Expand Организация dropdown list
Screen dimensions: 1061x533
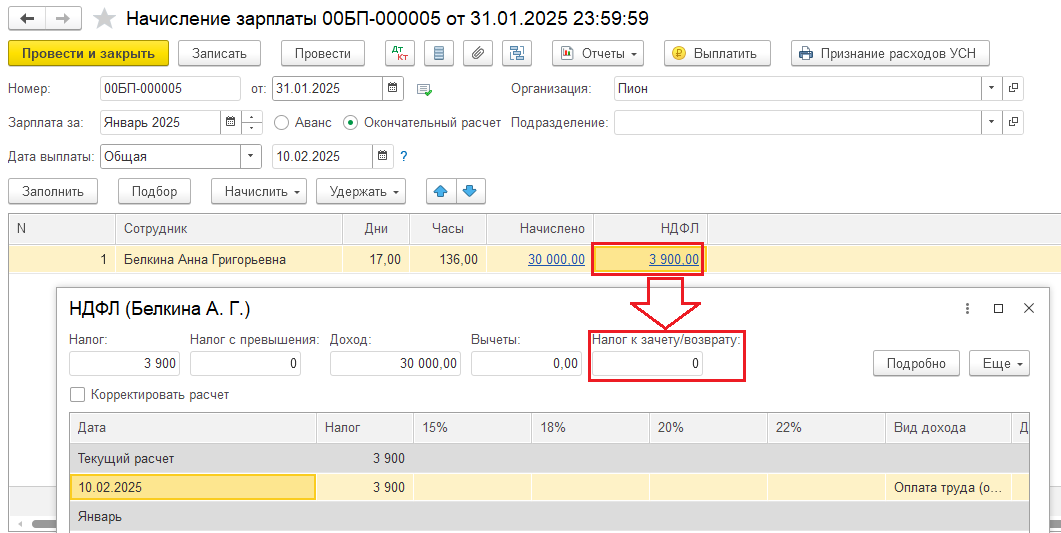tap(991, 88)
